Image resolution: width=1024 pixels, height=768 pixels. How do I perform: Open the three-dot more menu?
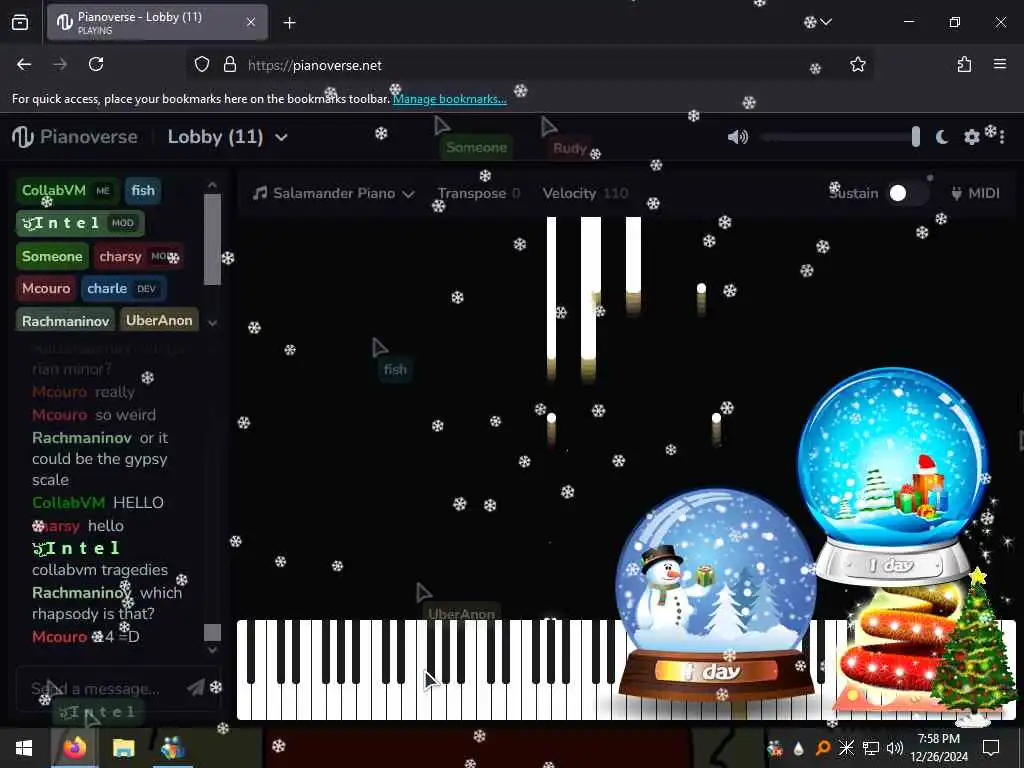1002,137
